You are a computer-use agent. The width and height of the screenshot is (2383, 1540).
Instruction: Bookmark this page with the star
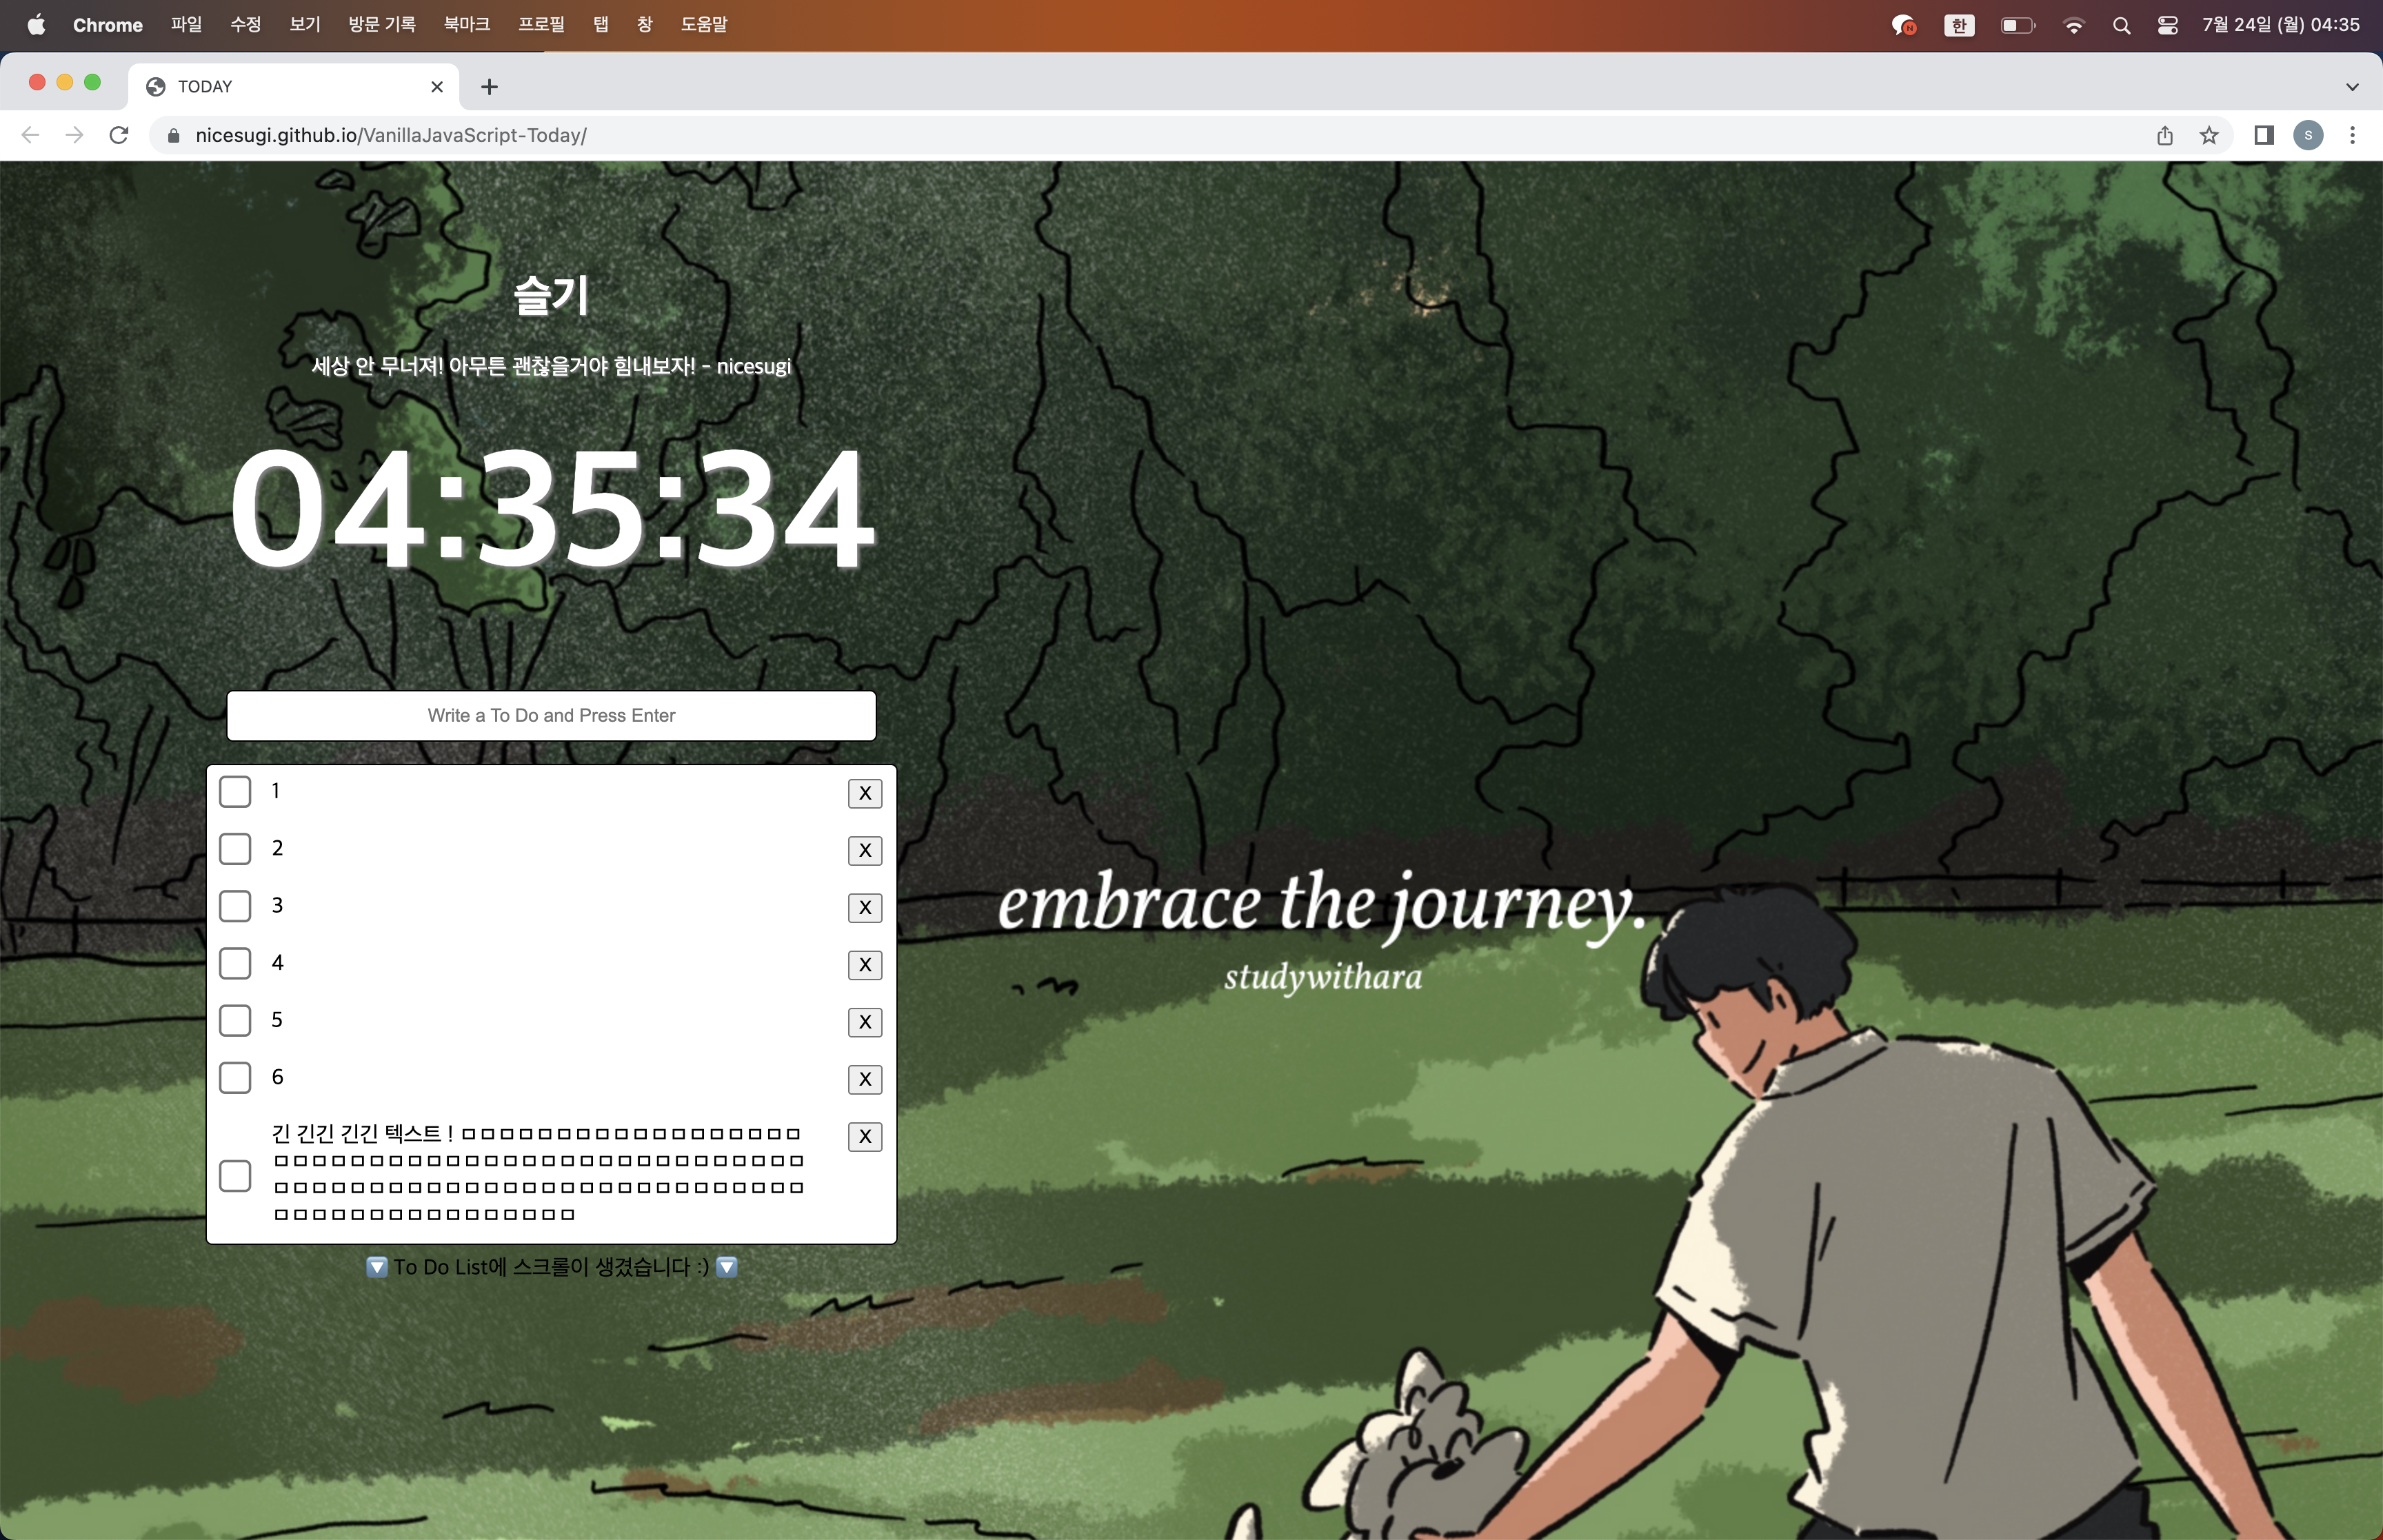click(2209, 135)
